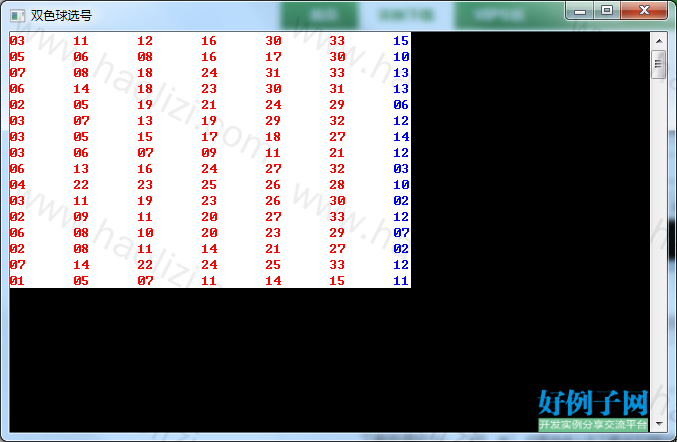The width and height of the screenshot is (677, 442).
Task: Select blue 12 in row 02 09 11 20
Action: click(401, 217)
